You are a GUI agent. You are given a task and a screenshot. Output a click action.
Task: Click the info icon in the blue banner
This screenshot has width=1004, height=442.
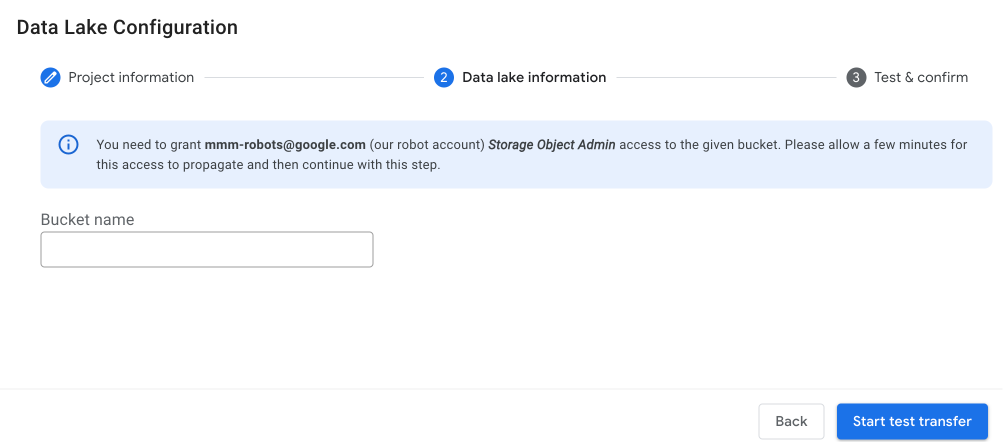[69, 145]
